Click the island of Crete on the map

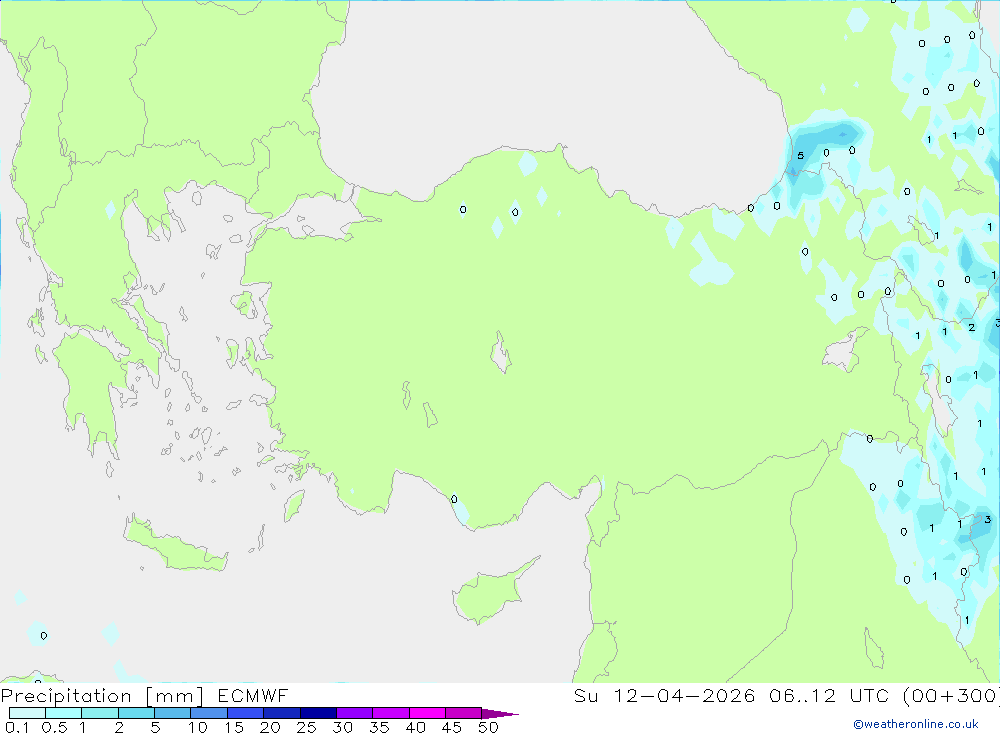tap(175, 546)
